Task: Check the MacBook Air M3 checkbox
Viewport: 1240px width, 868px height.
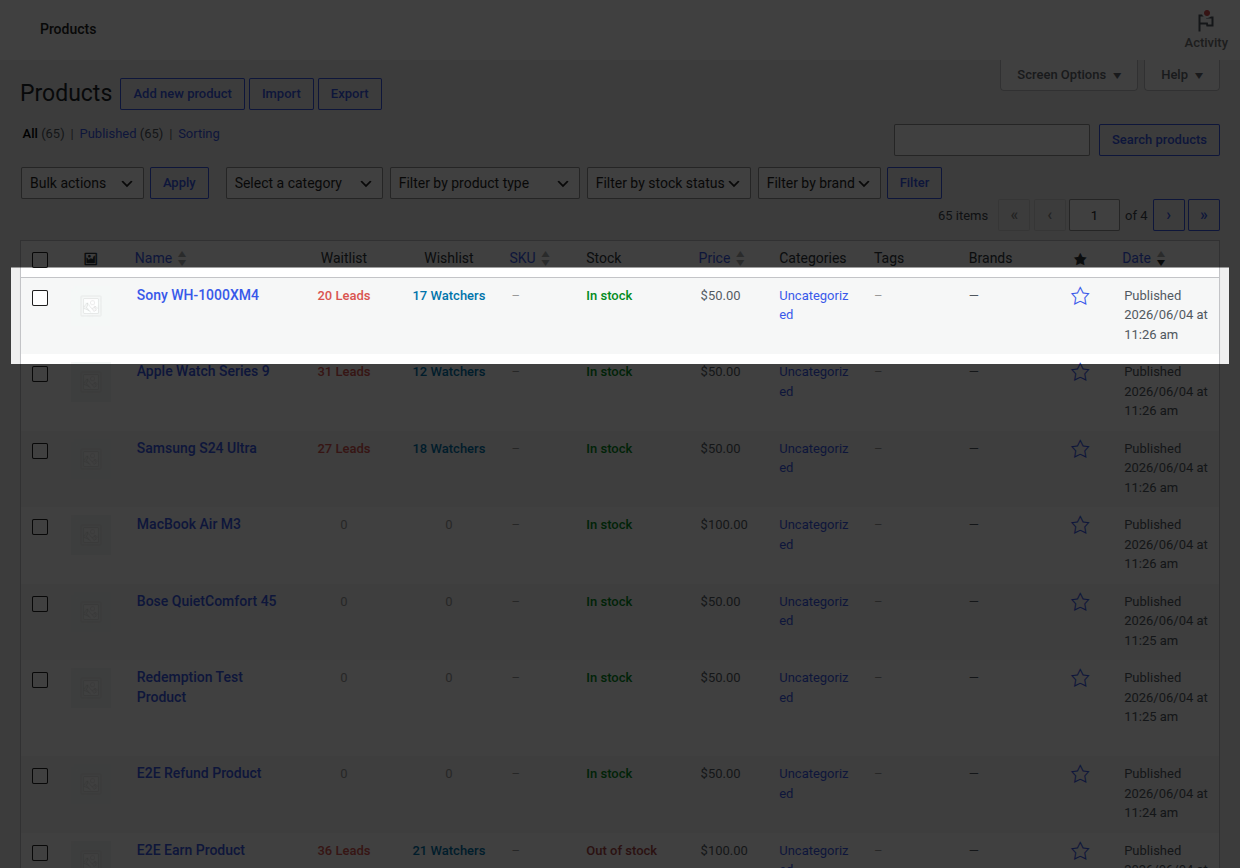Action: click(x=40, y=527)
